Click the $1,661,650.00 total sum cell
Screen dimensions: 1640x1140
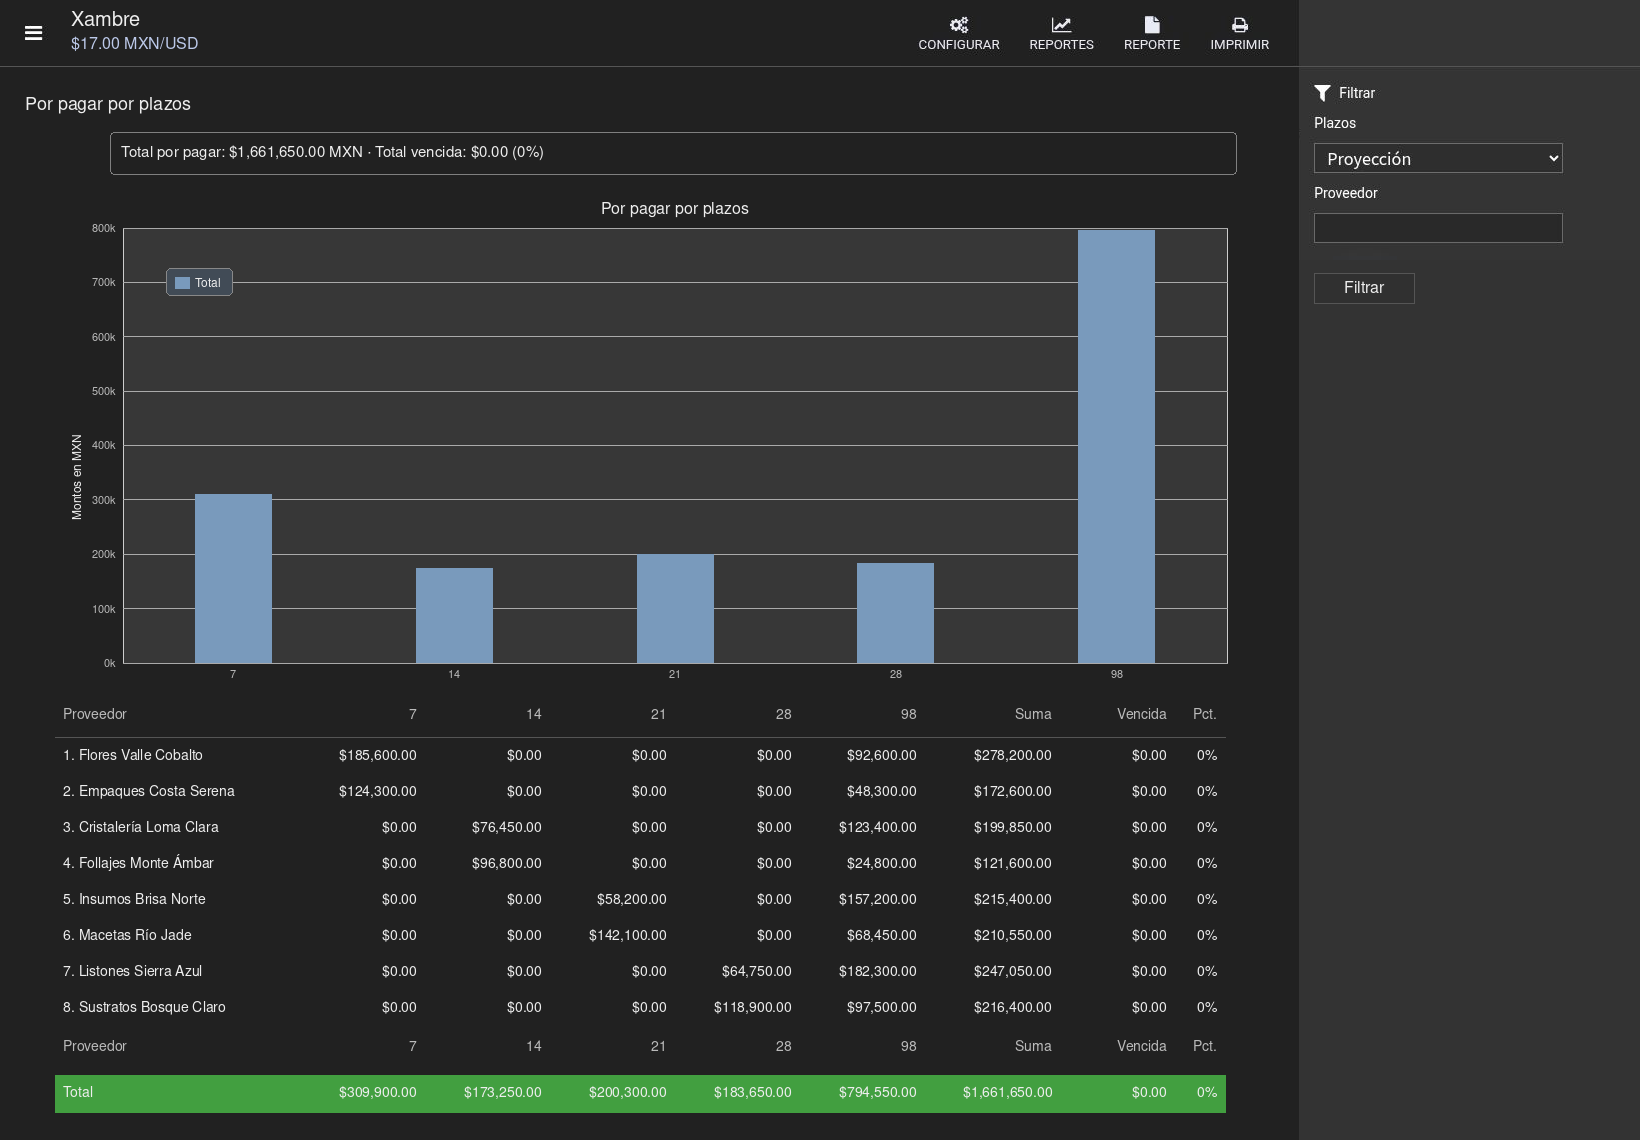(1008, 1092)
